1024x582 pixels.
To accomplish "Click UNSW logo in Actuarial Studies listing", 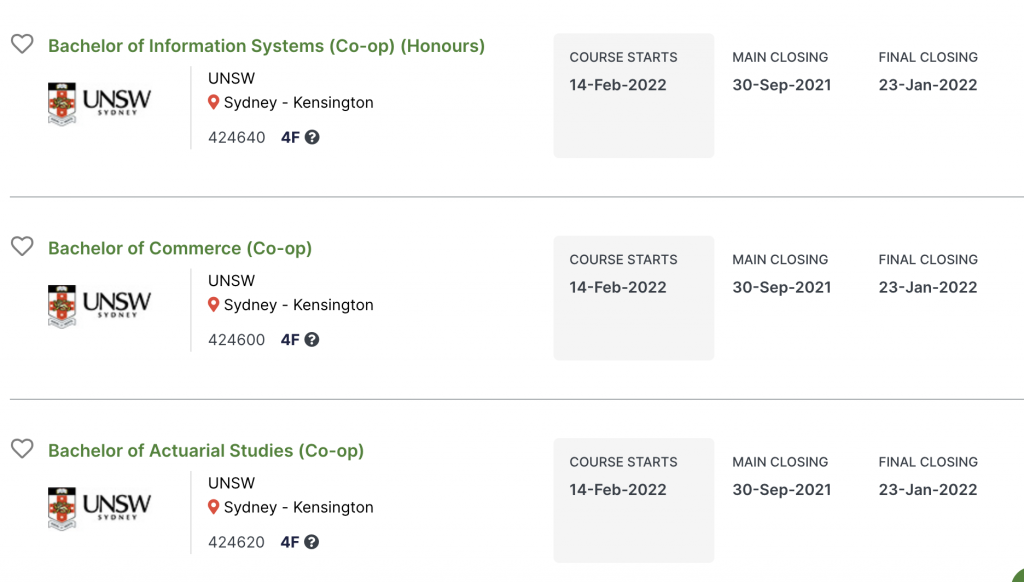I will 99,507.
